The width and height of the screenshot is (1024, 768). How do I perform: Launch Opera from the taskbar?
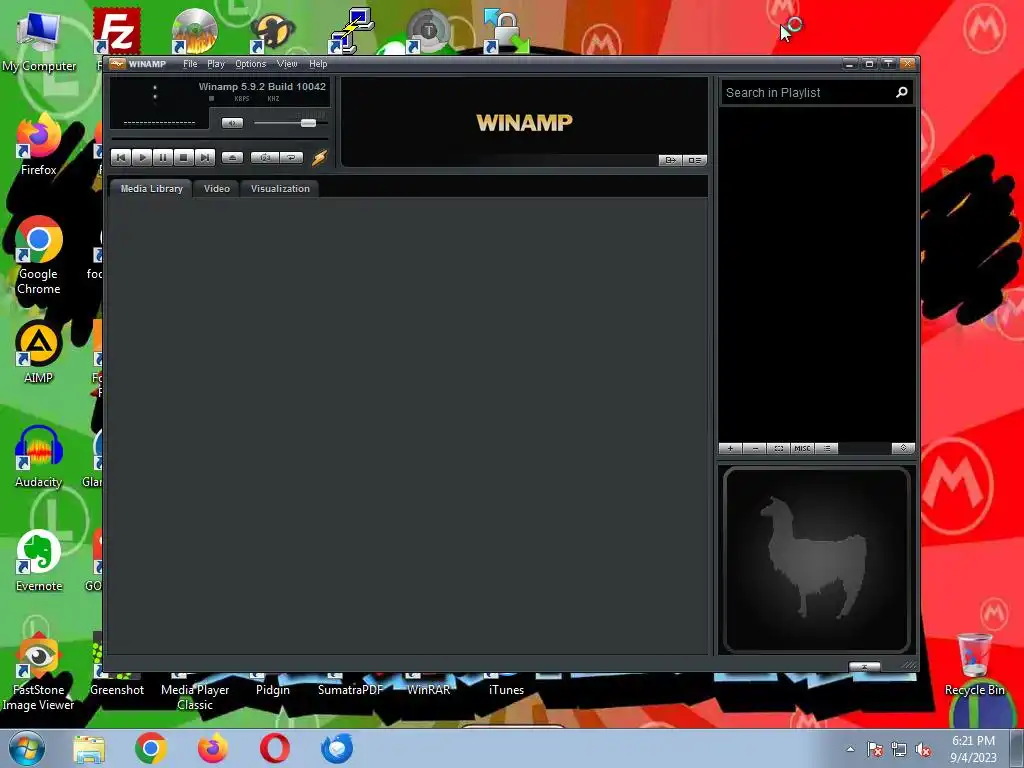pyautogui.click(x=275, y=748)
